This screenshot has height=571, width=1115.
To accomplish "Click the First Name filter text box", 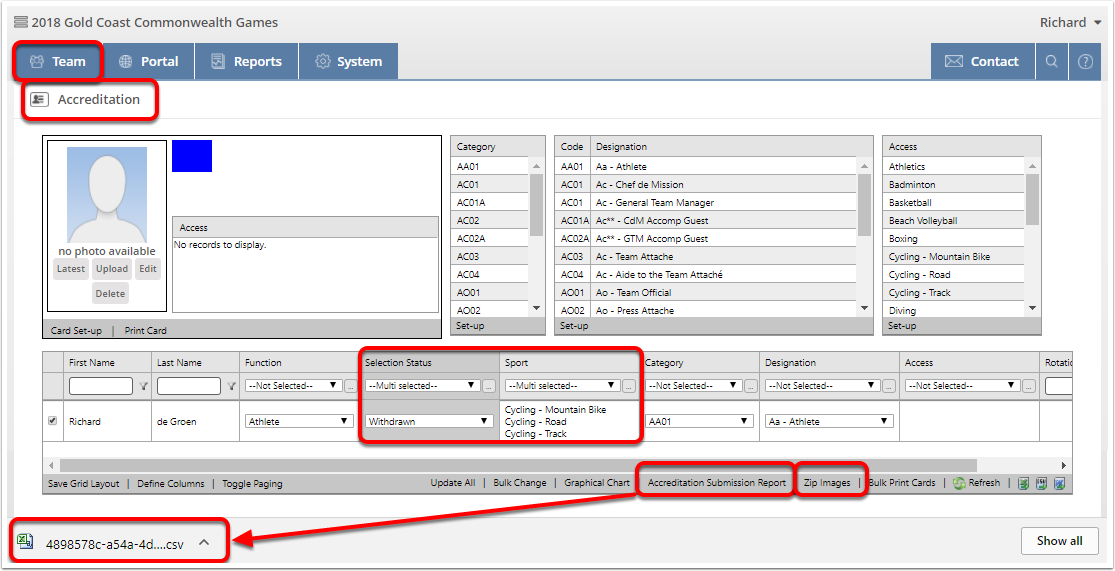I will (101, 386).
